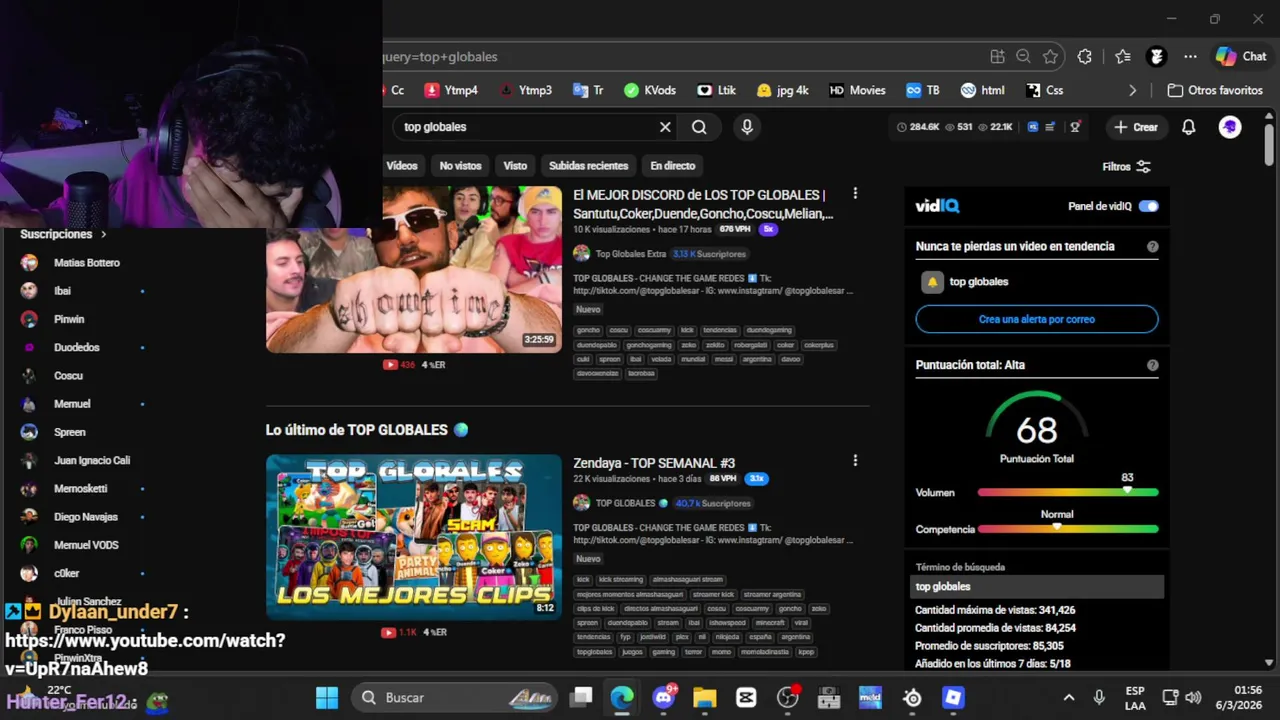This screenshot has width=1280, height=720.
Task: Toggle the Panel de vidIQ switch
Action: (x=1149, y=206)
